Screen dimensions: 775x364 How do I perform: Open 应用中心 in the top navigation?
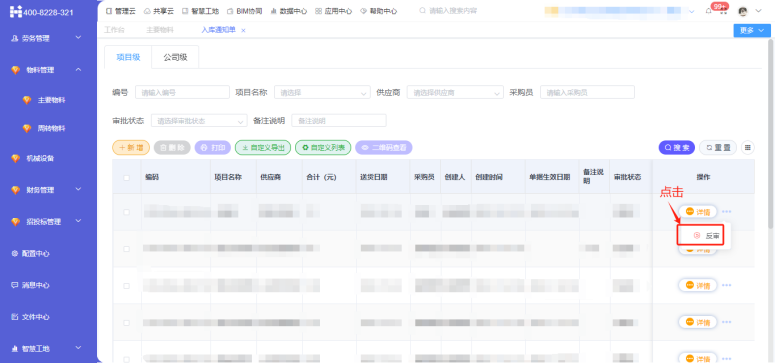pos(334,11)
